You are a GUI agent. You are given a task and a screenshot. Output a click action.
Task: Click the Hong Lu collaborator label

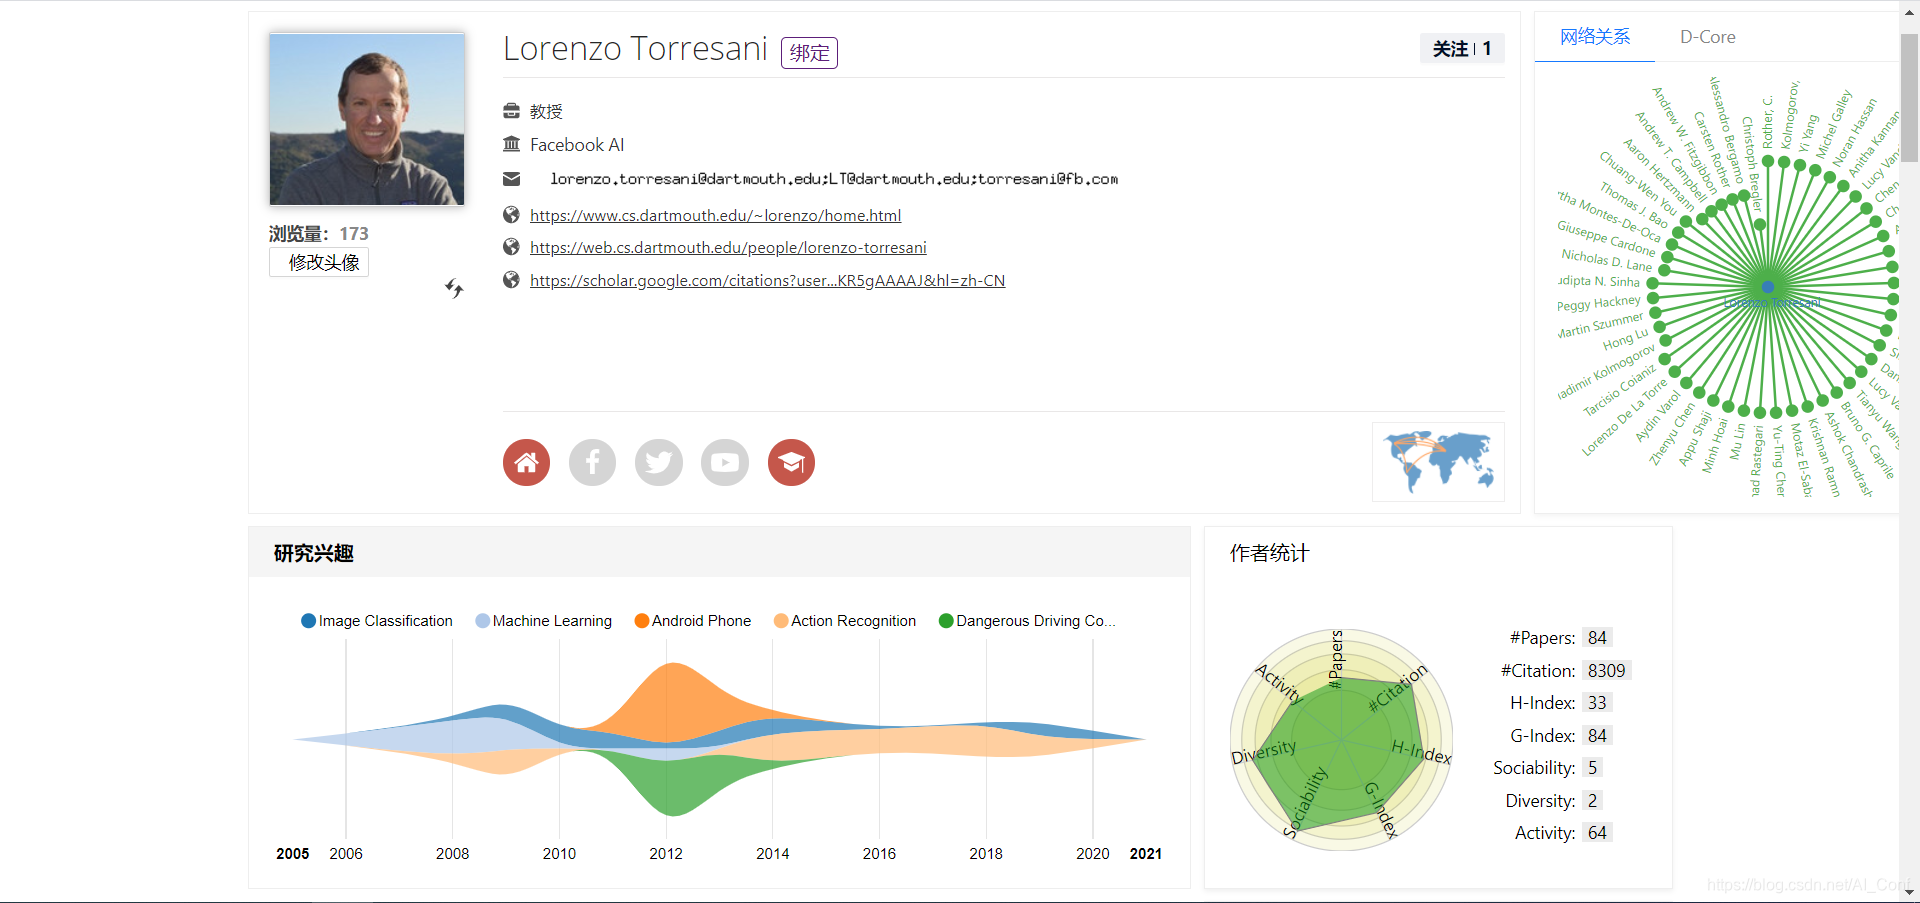1624,339
